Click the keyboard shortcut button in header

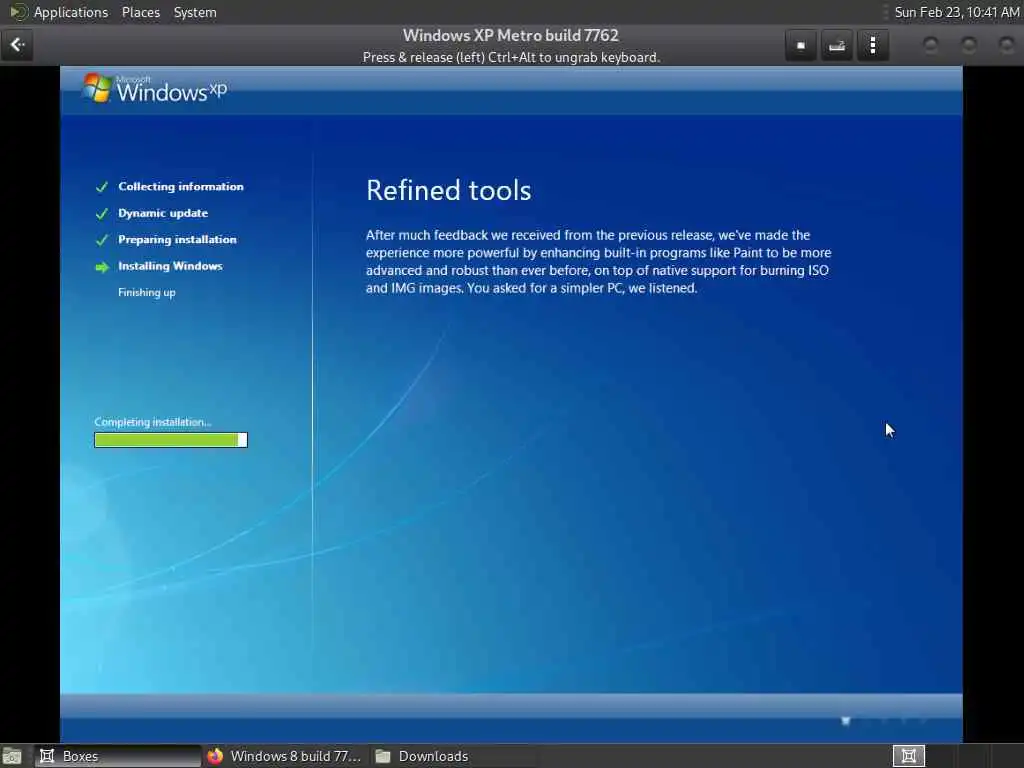(837, 46)
